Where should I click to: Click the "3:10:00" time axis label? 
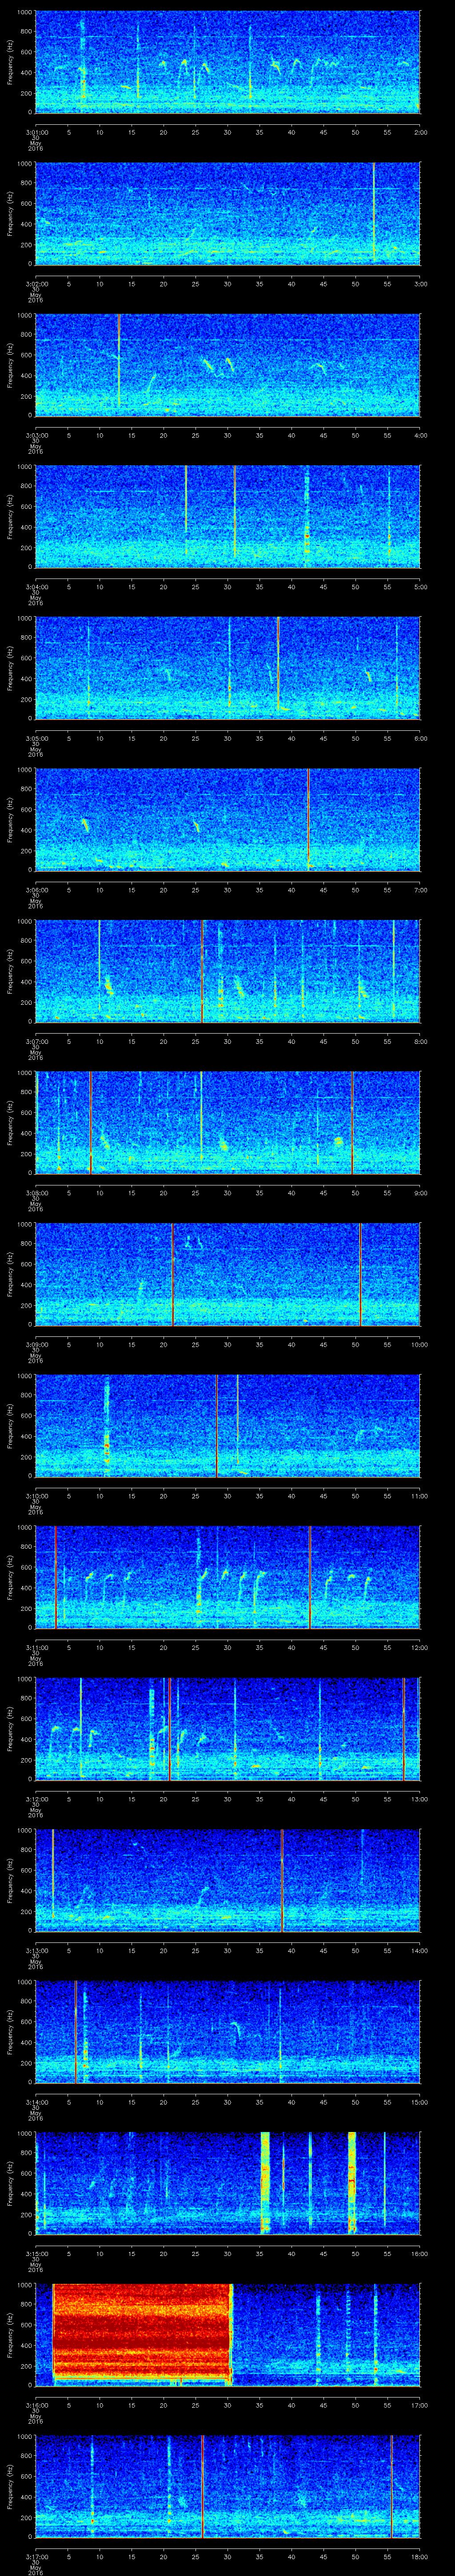(x=36, y=1495)
